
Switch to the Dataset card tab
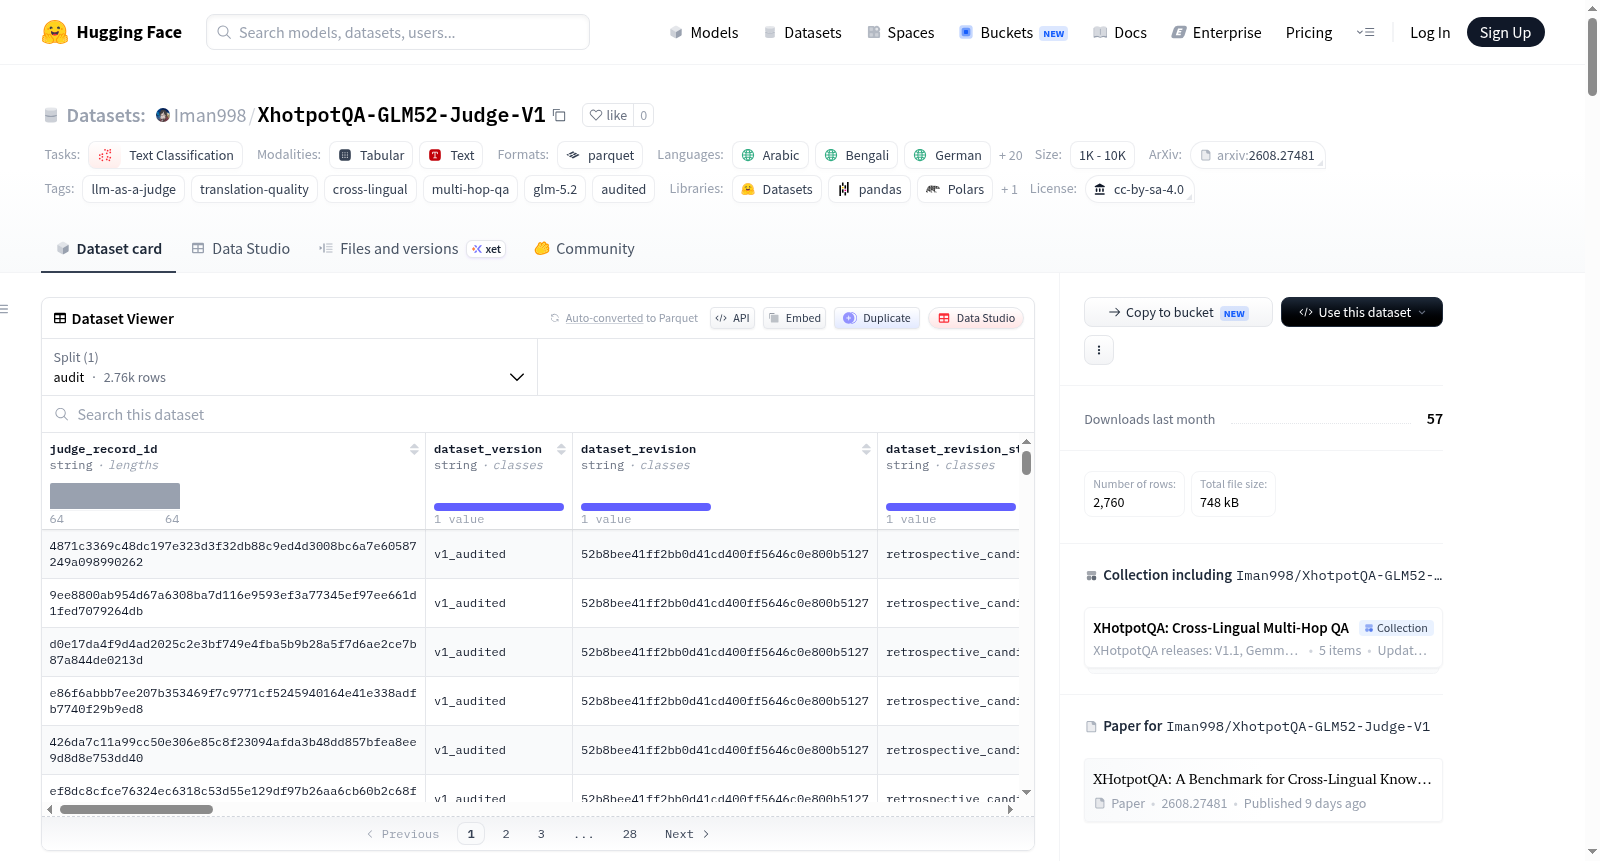click(109, 248)
